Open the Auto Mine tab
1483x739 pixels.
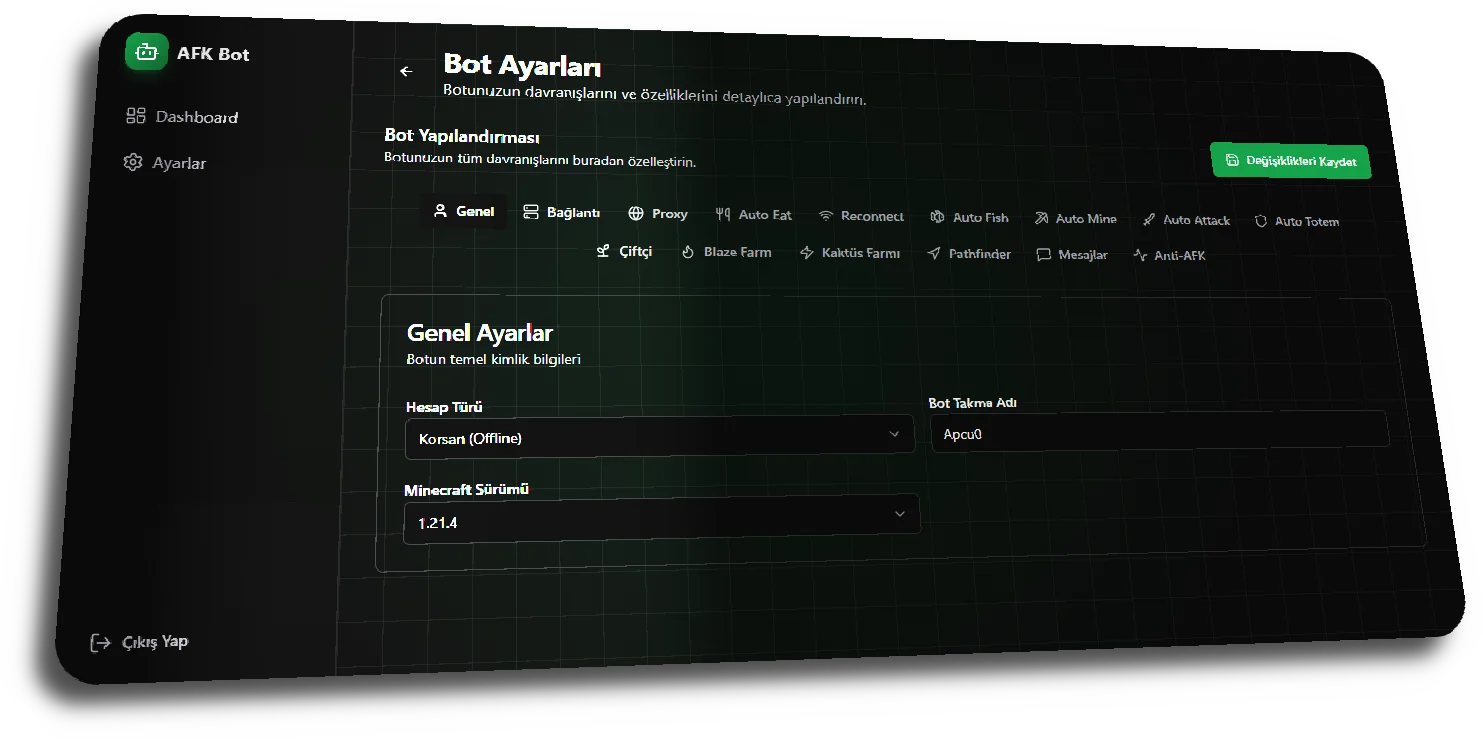tap(1076, 219)
